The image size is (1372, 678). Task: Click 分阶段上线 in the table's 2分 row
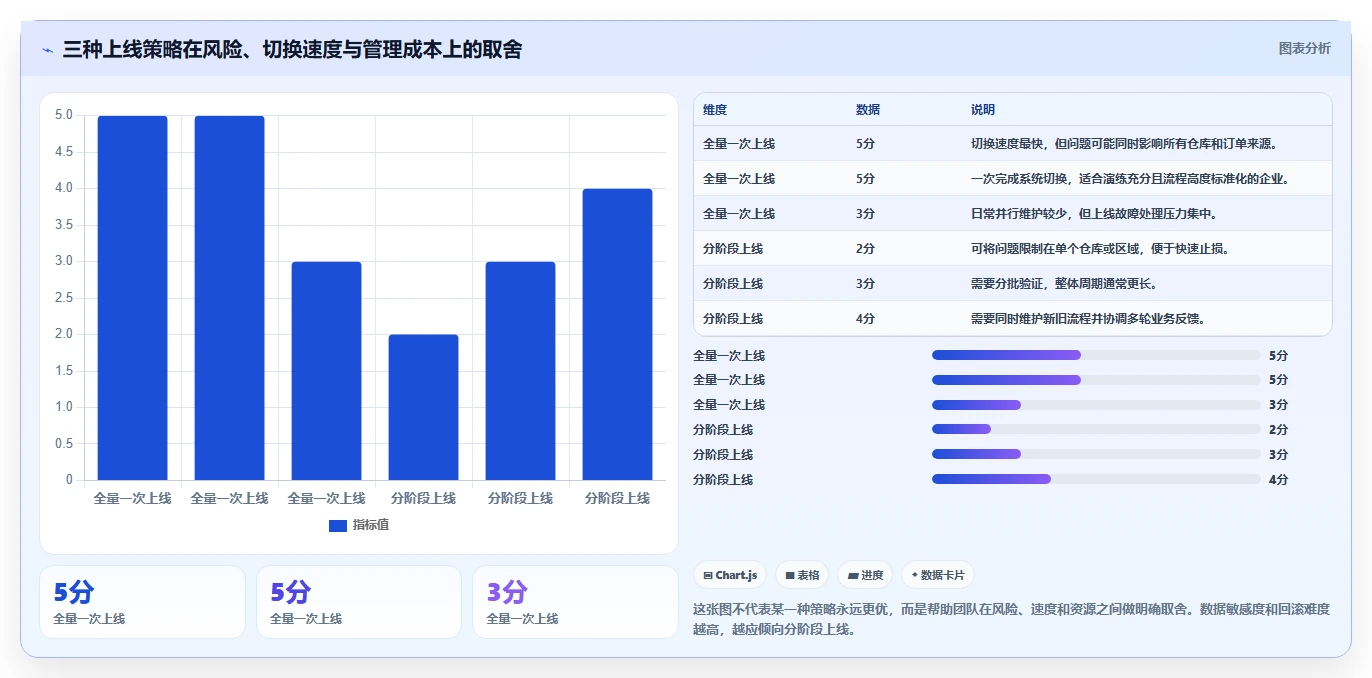click(733, 249)
